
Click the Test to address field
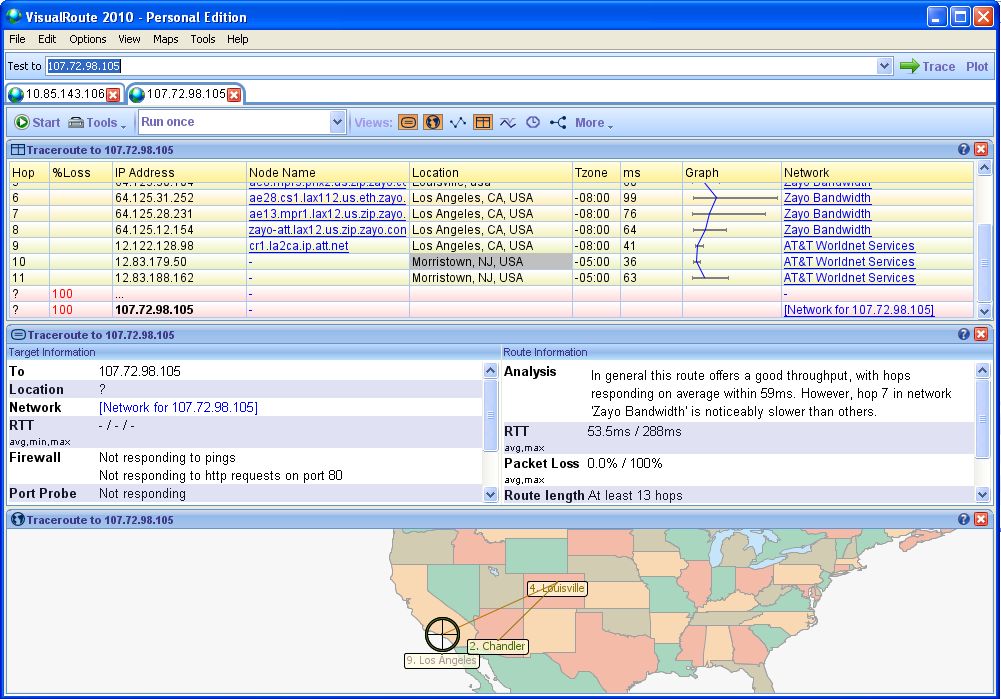(x=461, y=66)
